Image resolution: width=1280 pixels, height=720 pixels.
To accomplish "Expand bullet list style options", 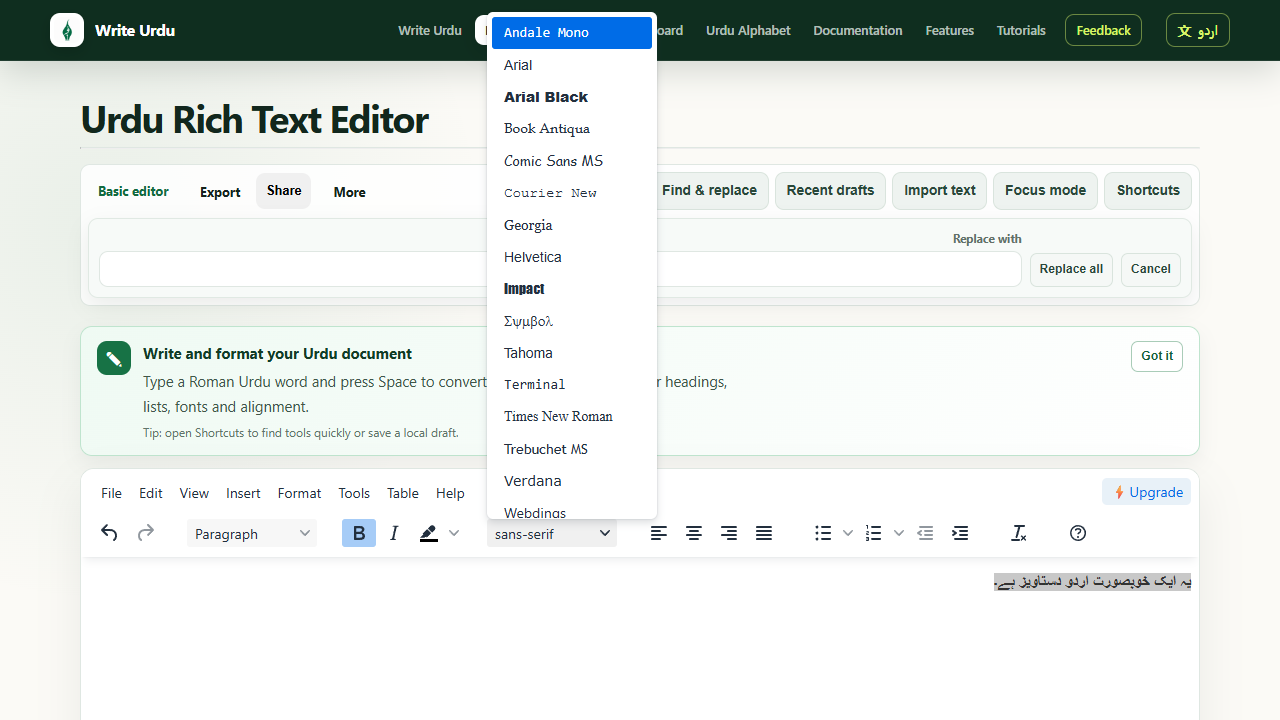I will coord(848,533).
